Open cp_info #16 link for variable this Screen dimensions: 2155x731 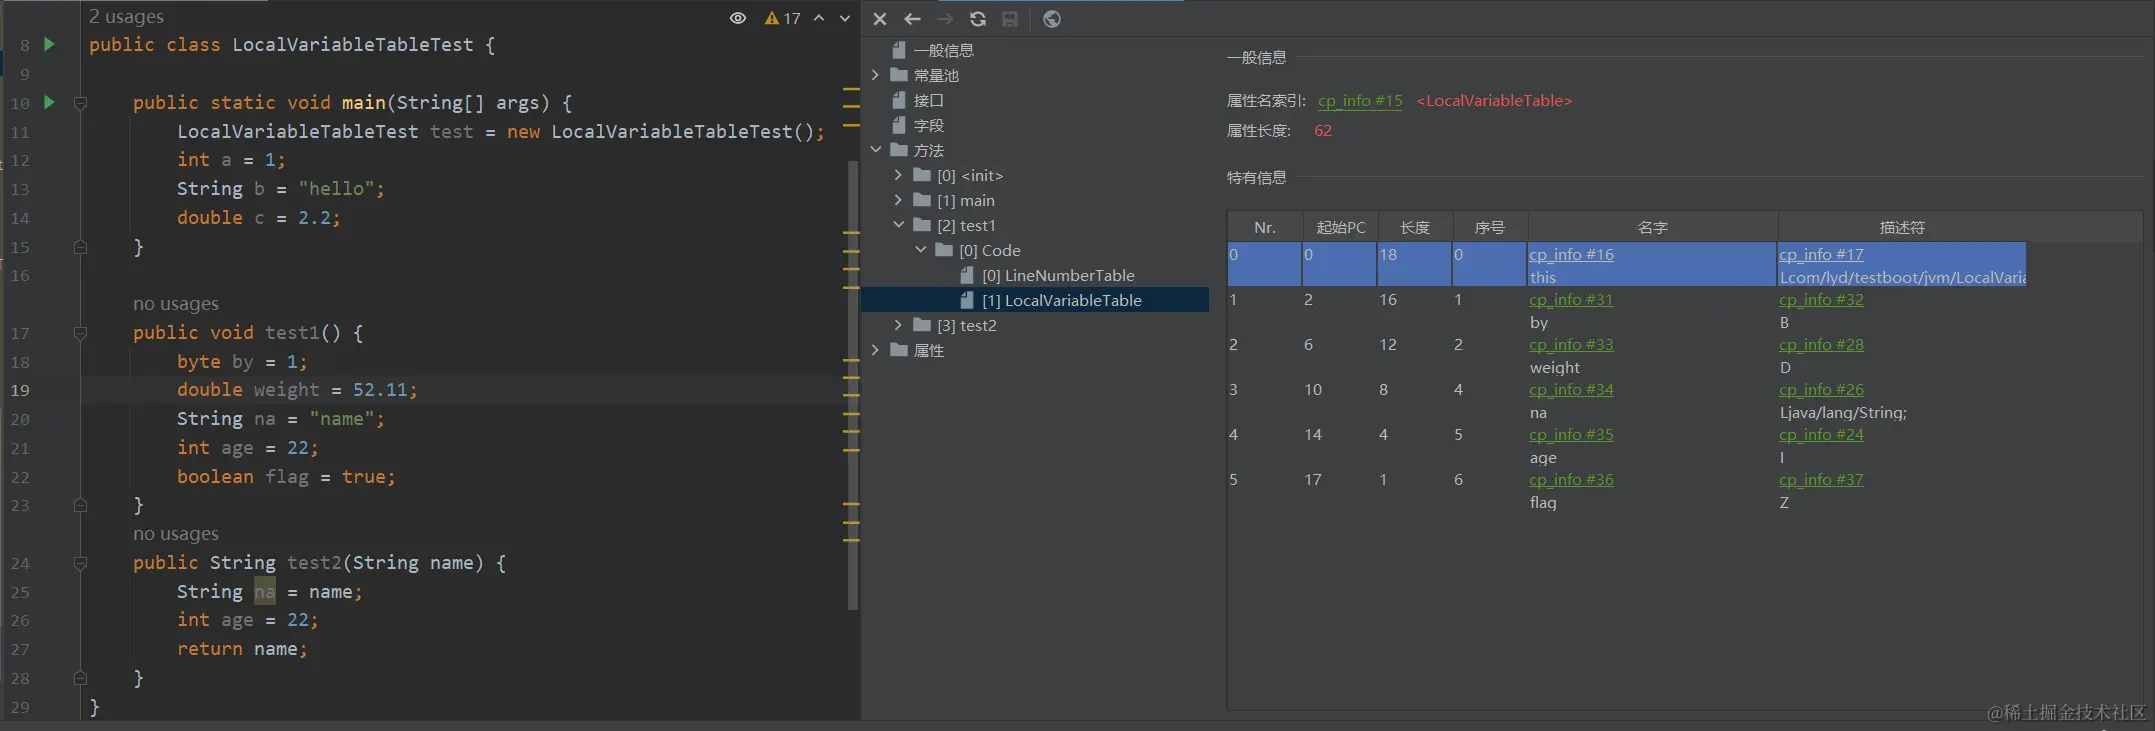click(1571, 255)
